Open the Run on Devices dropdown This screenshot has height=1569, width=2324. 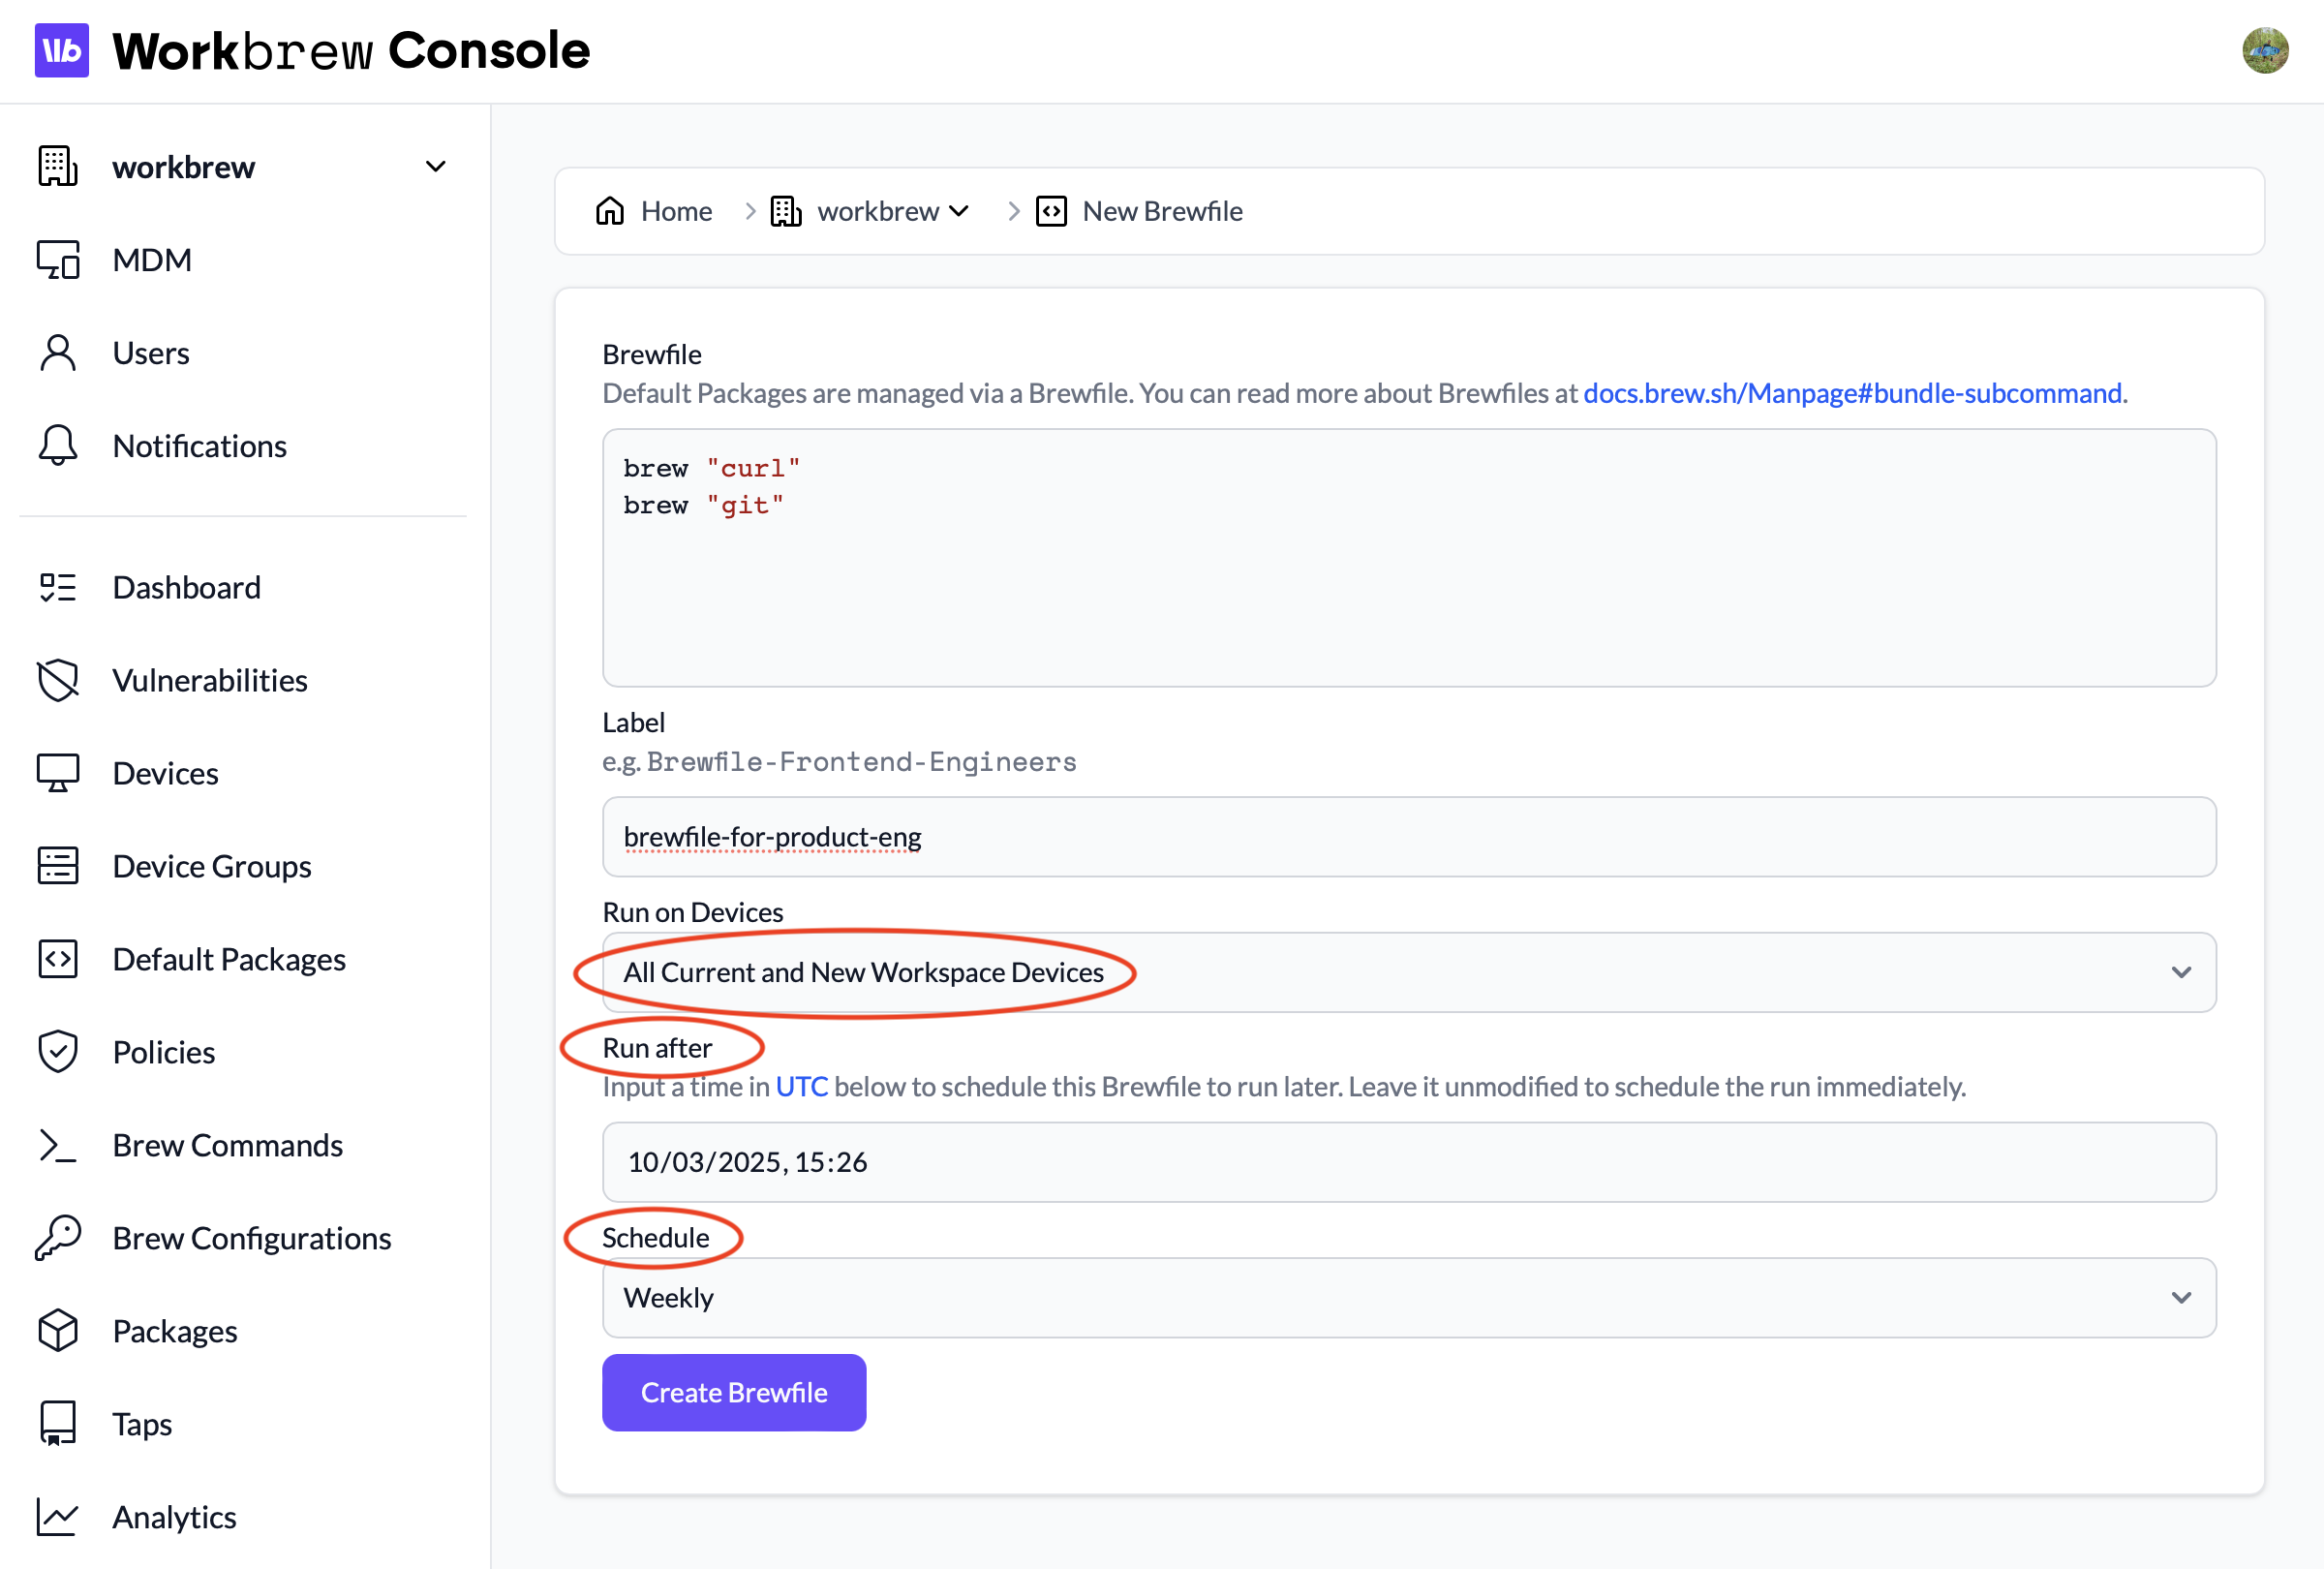1408,972
